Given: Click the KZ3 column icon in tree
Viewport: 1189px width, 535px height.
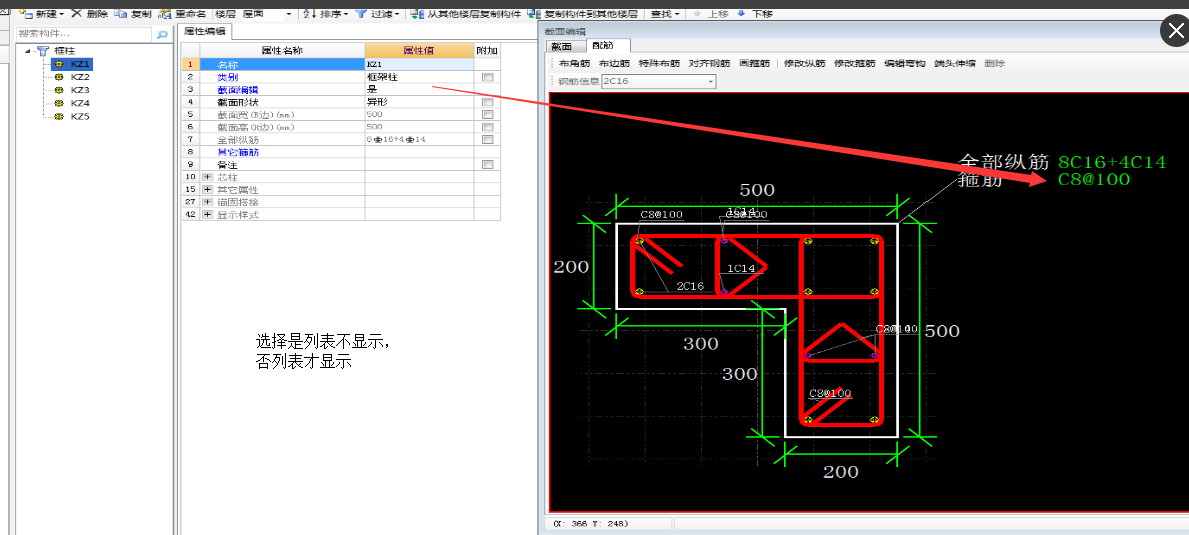Looking at the screenshot, I should 58,90.
